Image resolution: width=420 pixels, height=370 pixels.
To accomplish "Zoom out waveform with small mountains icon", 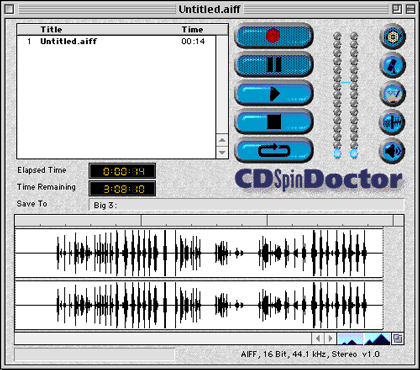I will [350, 339].
